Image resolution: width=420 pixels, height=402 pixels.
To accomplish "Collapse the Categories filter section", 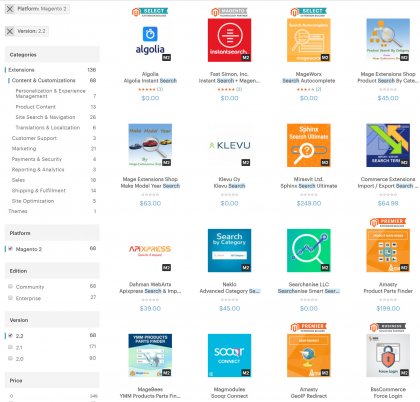I will (52, 55).
